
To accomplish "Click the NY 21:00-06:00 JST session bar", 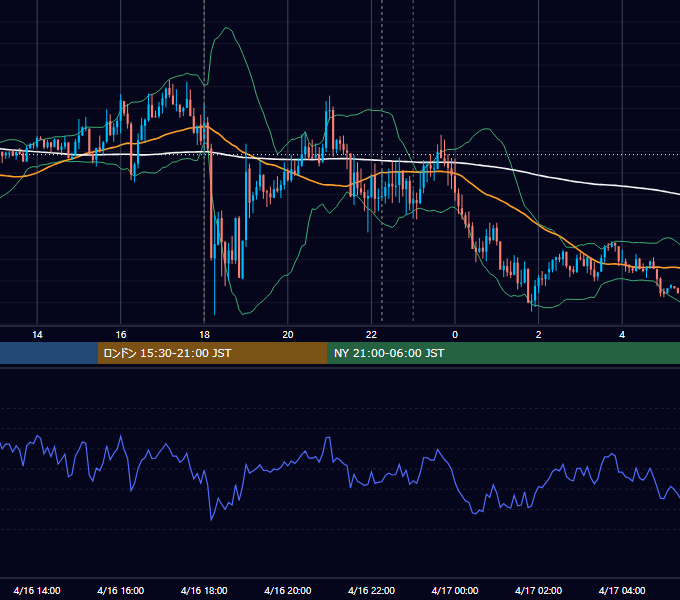I will point(503,353).
